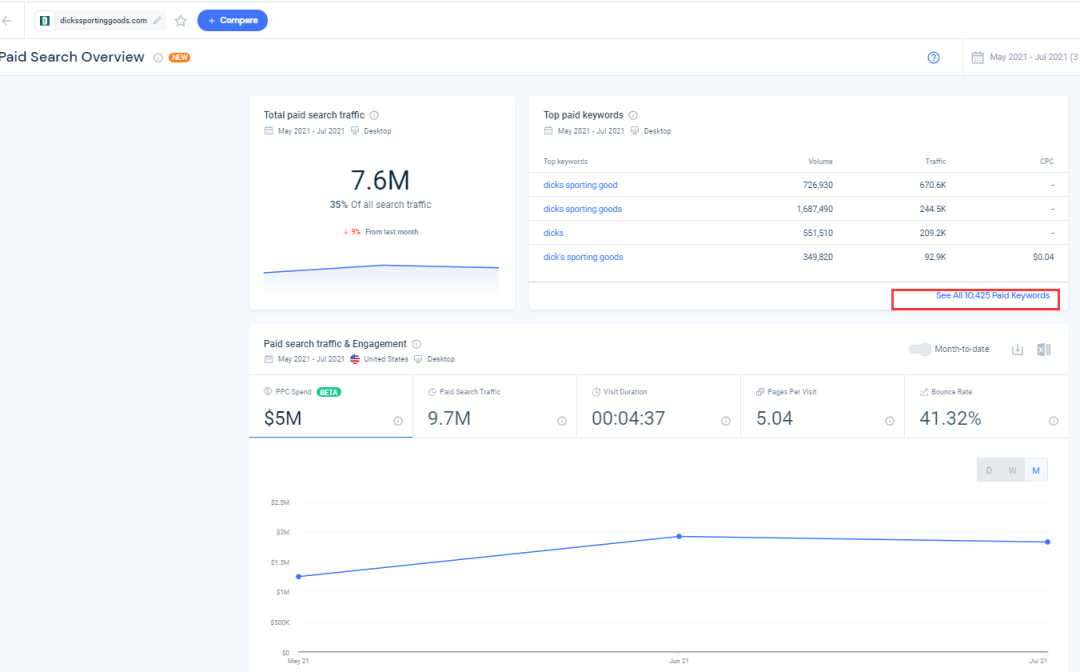The width and height of the screenshot is (1080, 672).
Task: Star the website as favorite
Action: [x=181, y=20]
